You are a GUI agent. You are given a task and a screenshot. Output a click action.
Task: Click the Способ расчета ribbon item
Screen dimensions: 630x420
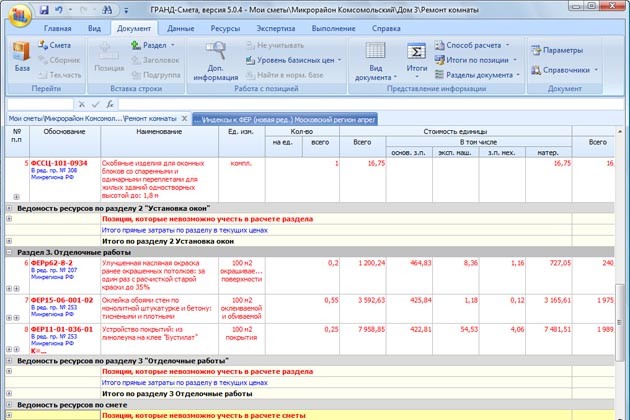[468, 45]
